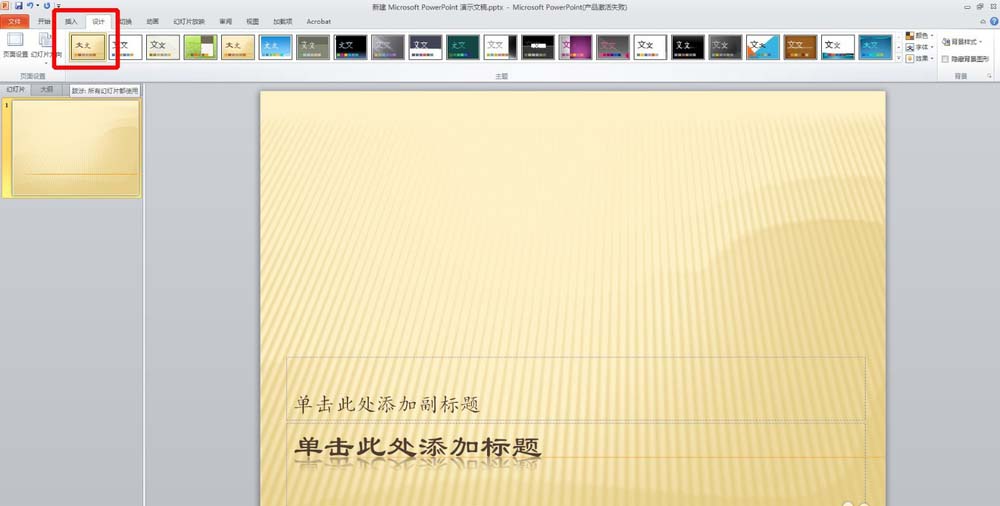The image size is (1000, 506).
Task: Select the 幻灯片 pane tab
Action: (x=15, y=90)
